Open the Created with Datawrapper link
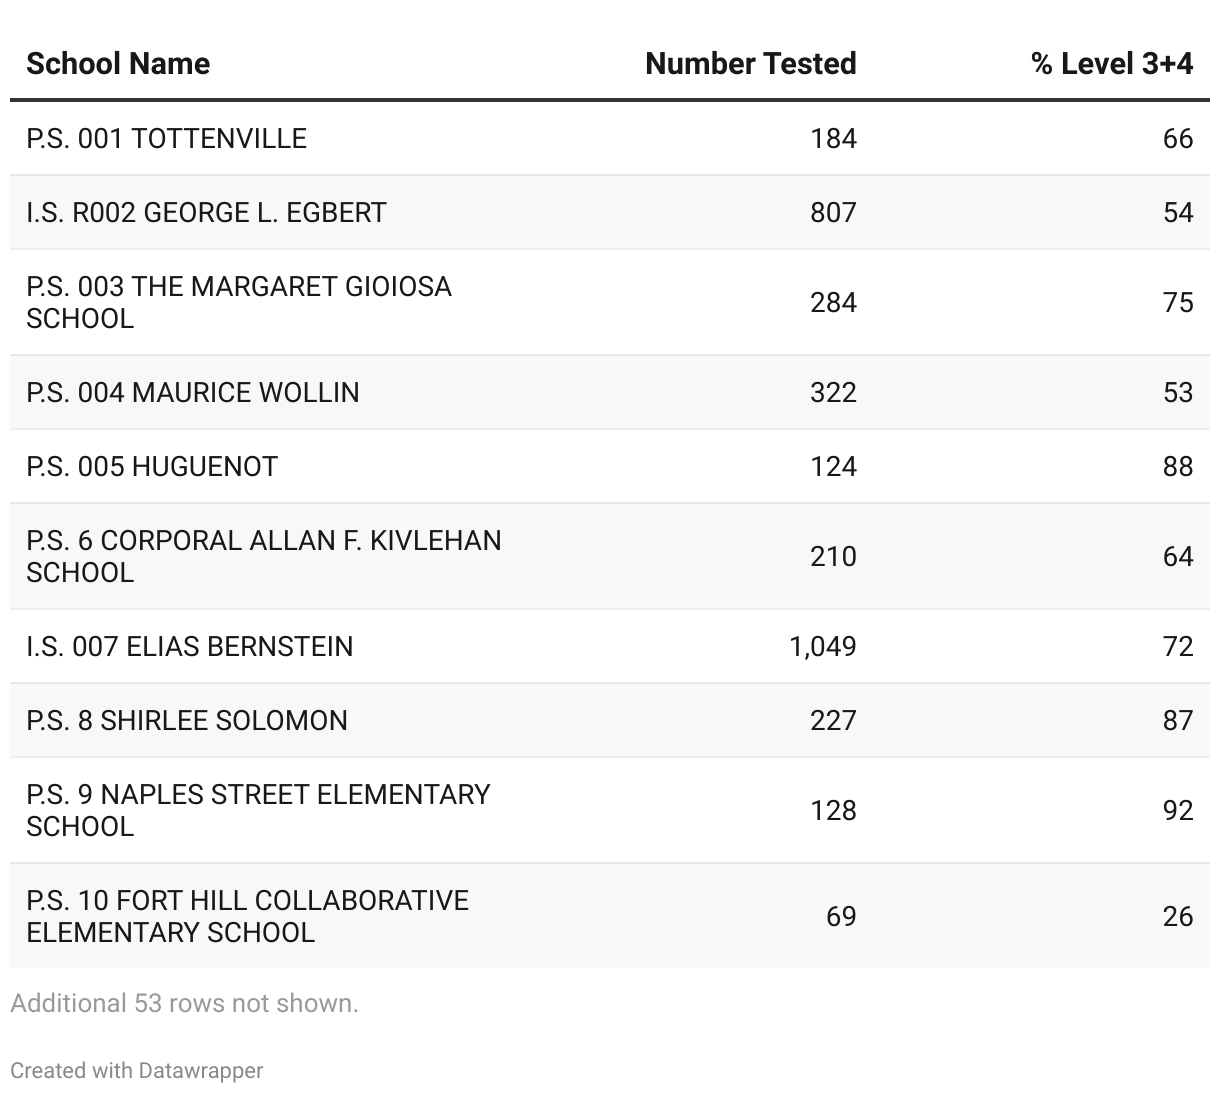 pyautogui.click(x=137, y=1070)
